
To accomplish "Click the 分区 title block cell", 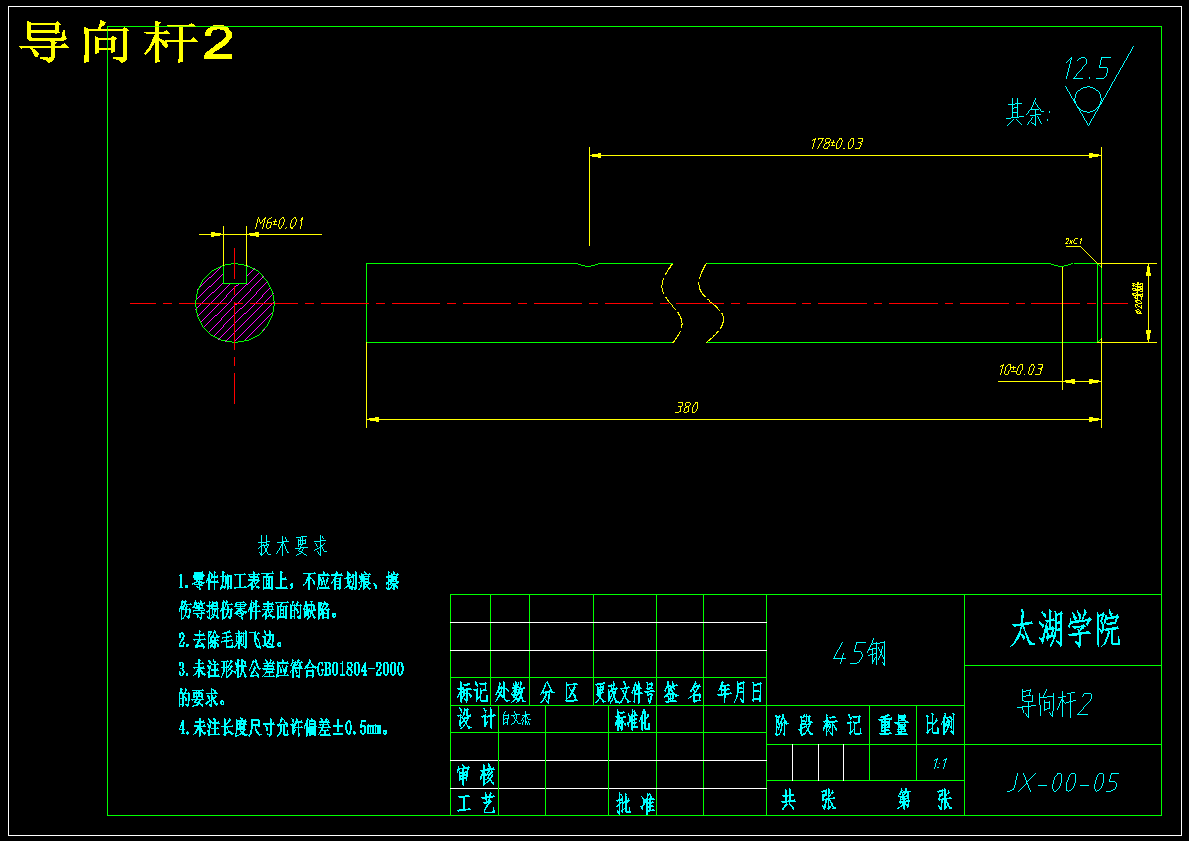I will click(560, 692).
